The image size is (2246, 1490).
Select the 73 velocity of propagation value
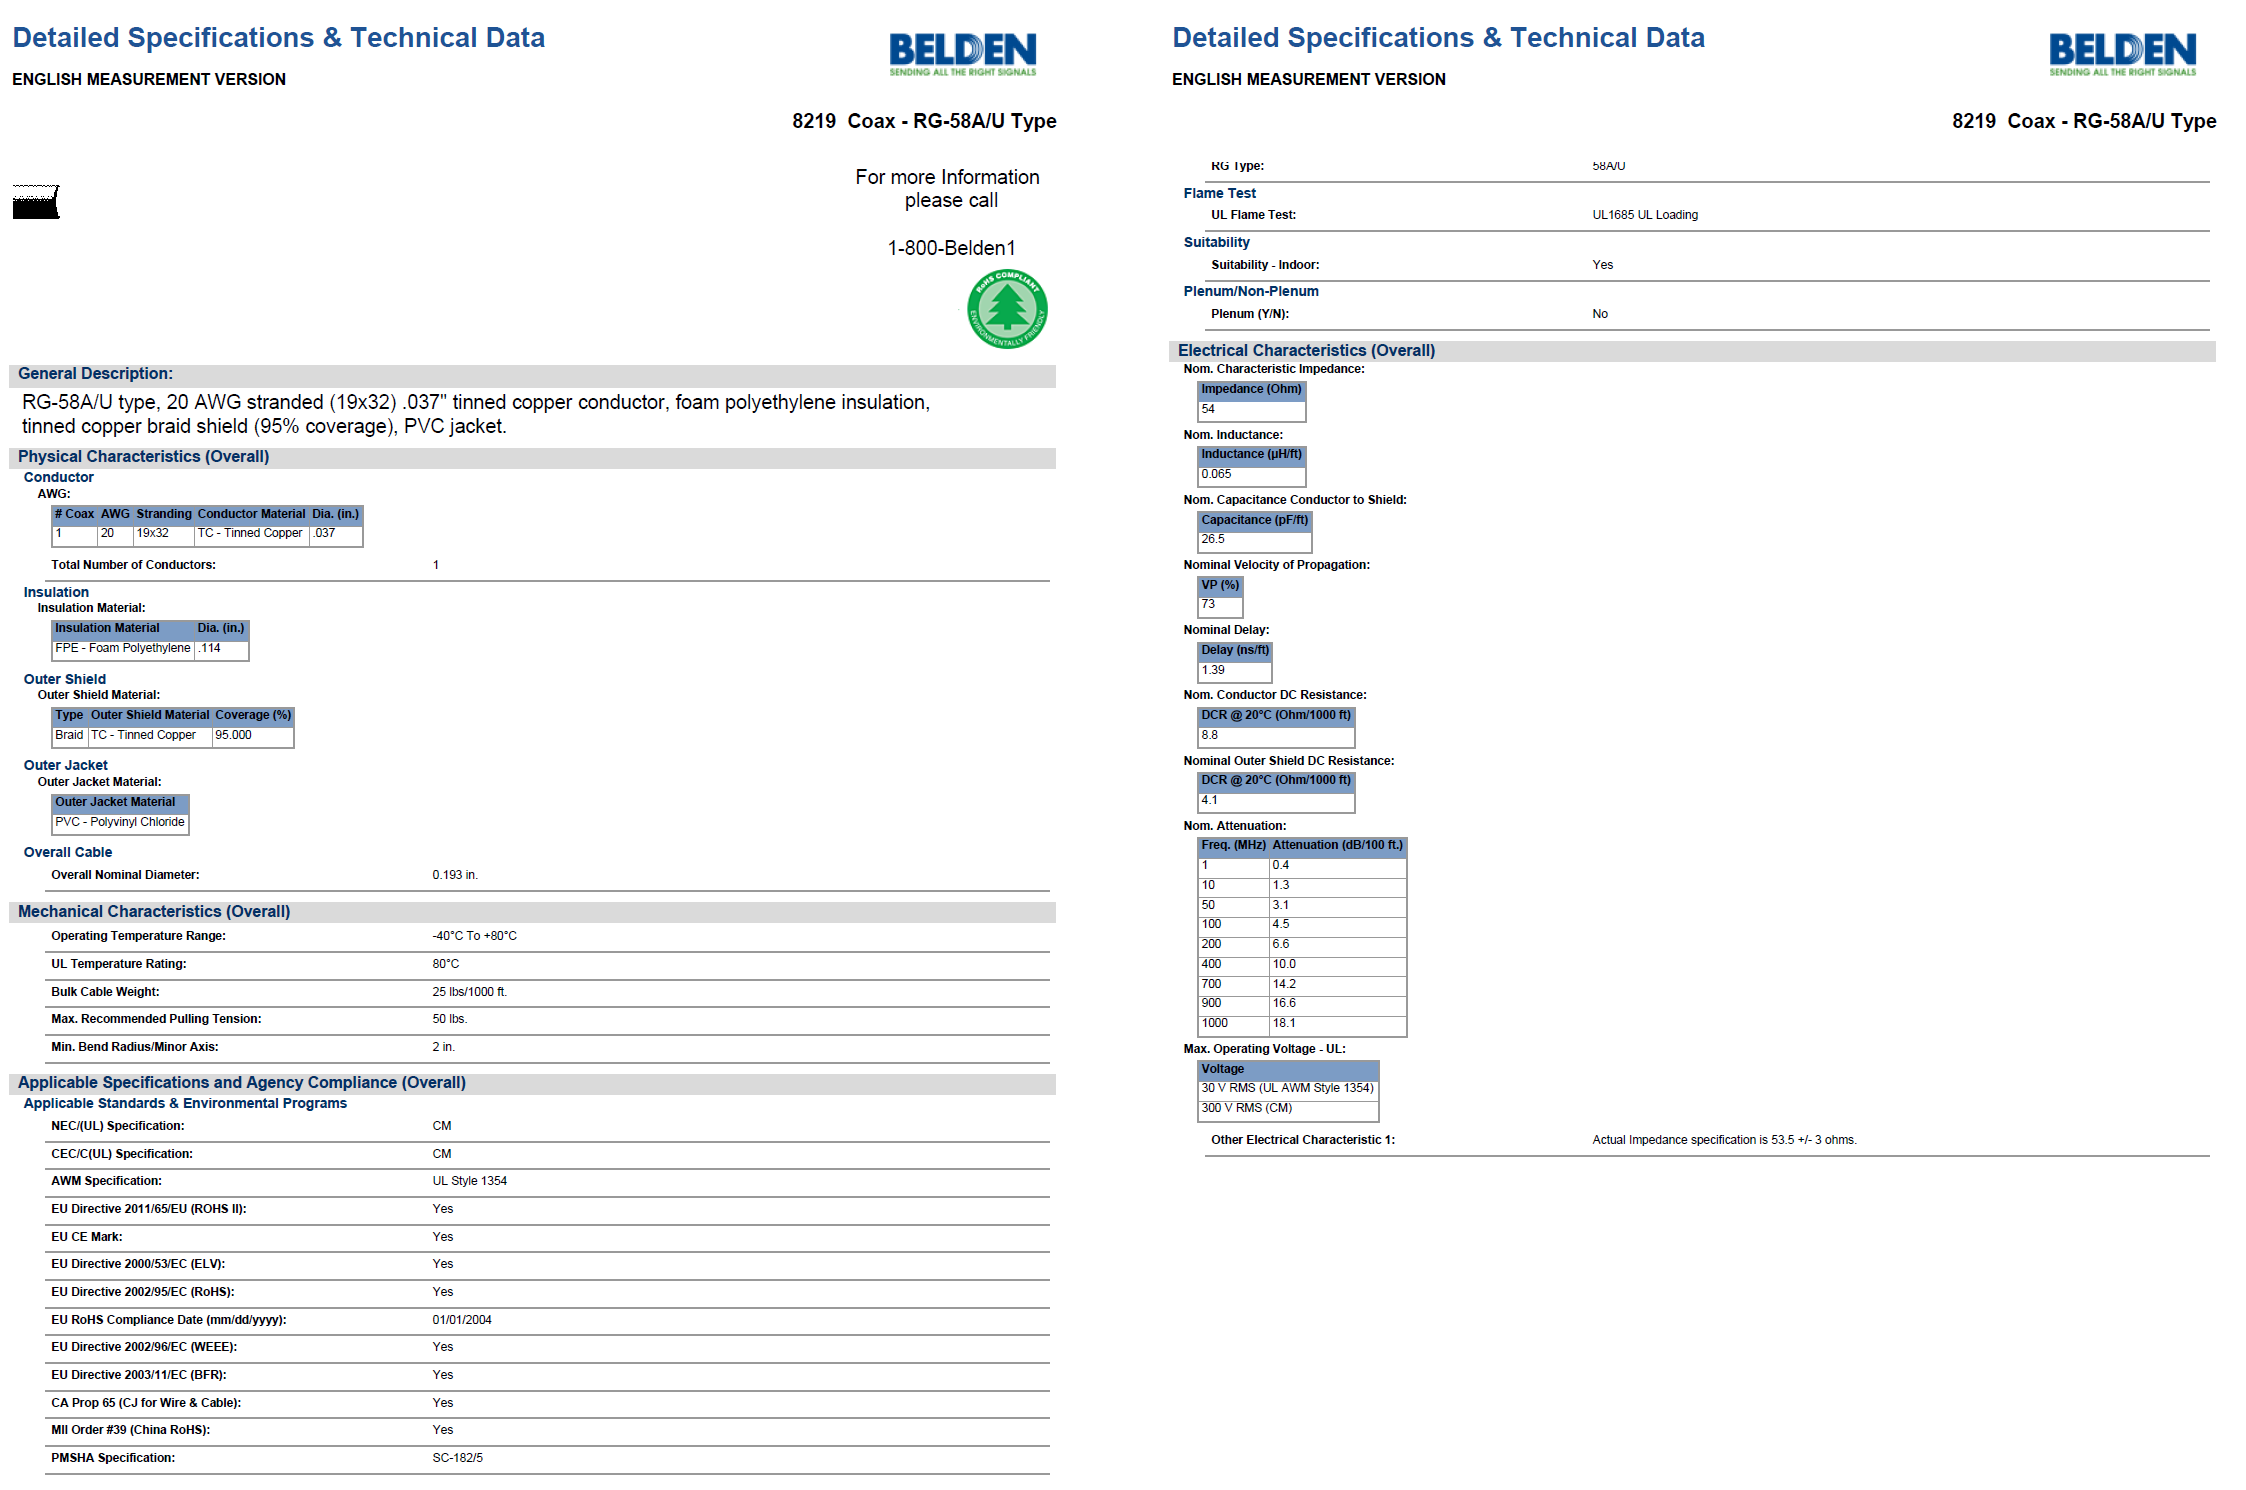(x=1220, y=605)
